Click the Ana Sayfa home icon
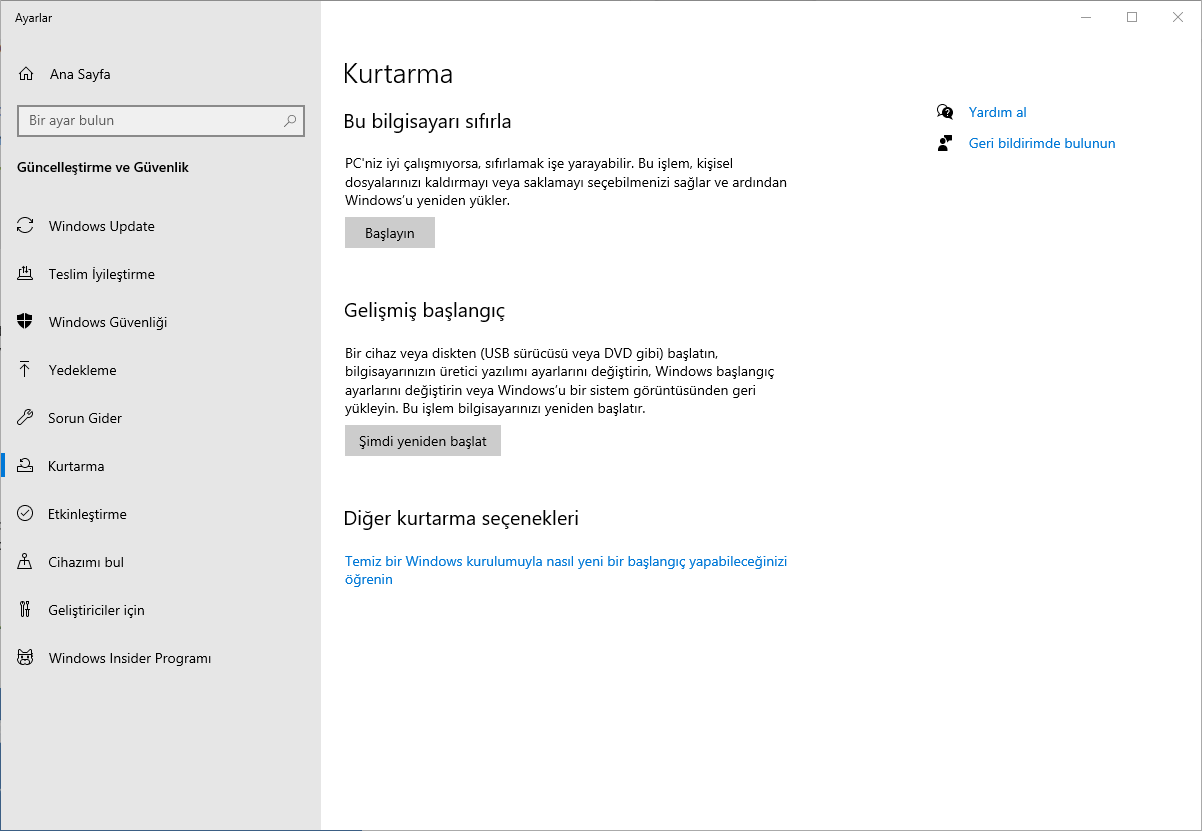 click(26, 74)
